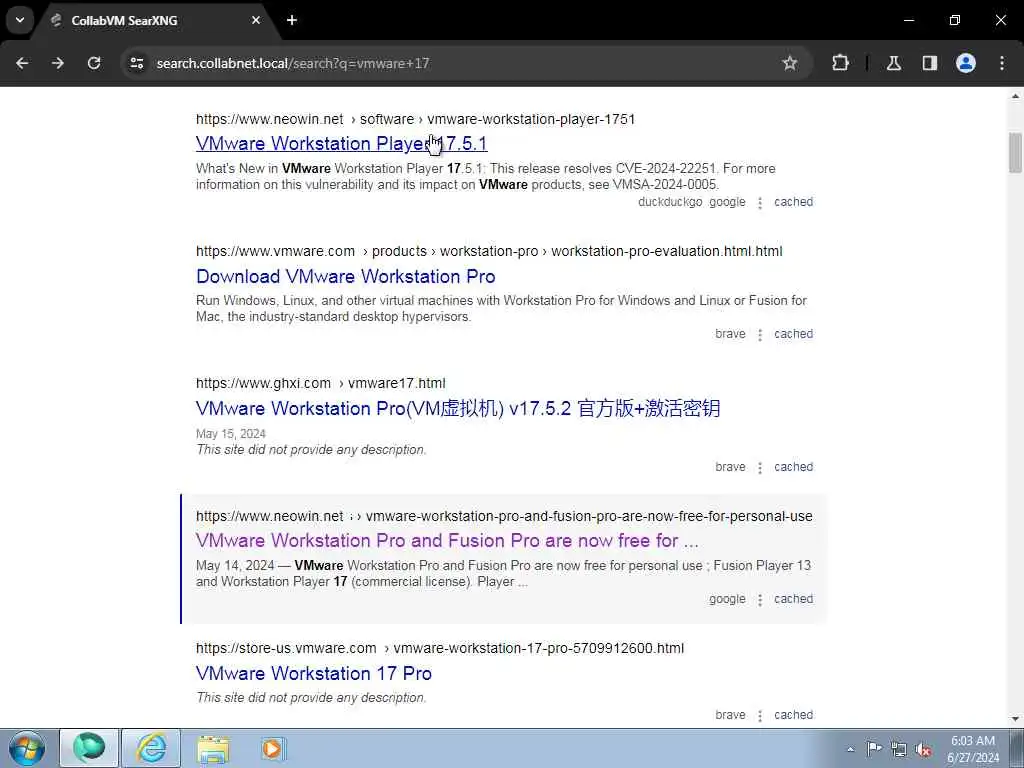Open the green browser taskbar icon

pyautogui.click(x=89, y=748)
